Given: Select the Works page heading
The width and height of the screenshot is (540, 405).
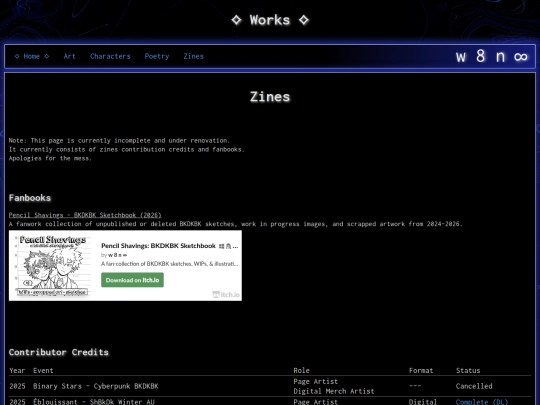Looking at the screenshot, I should 270,20.
